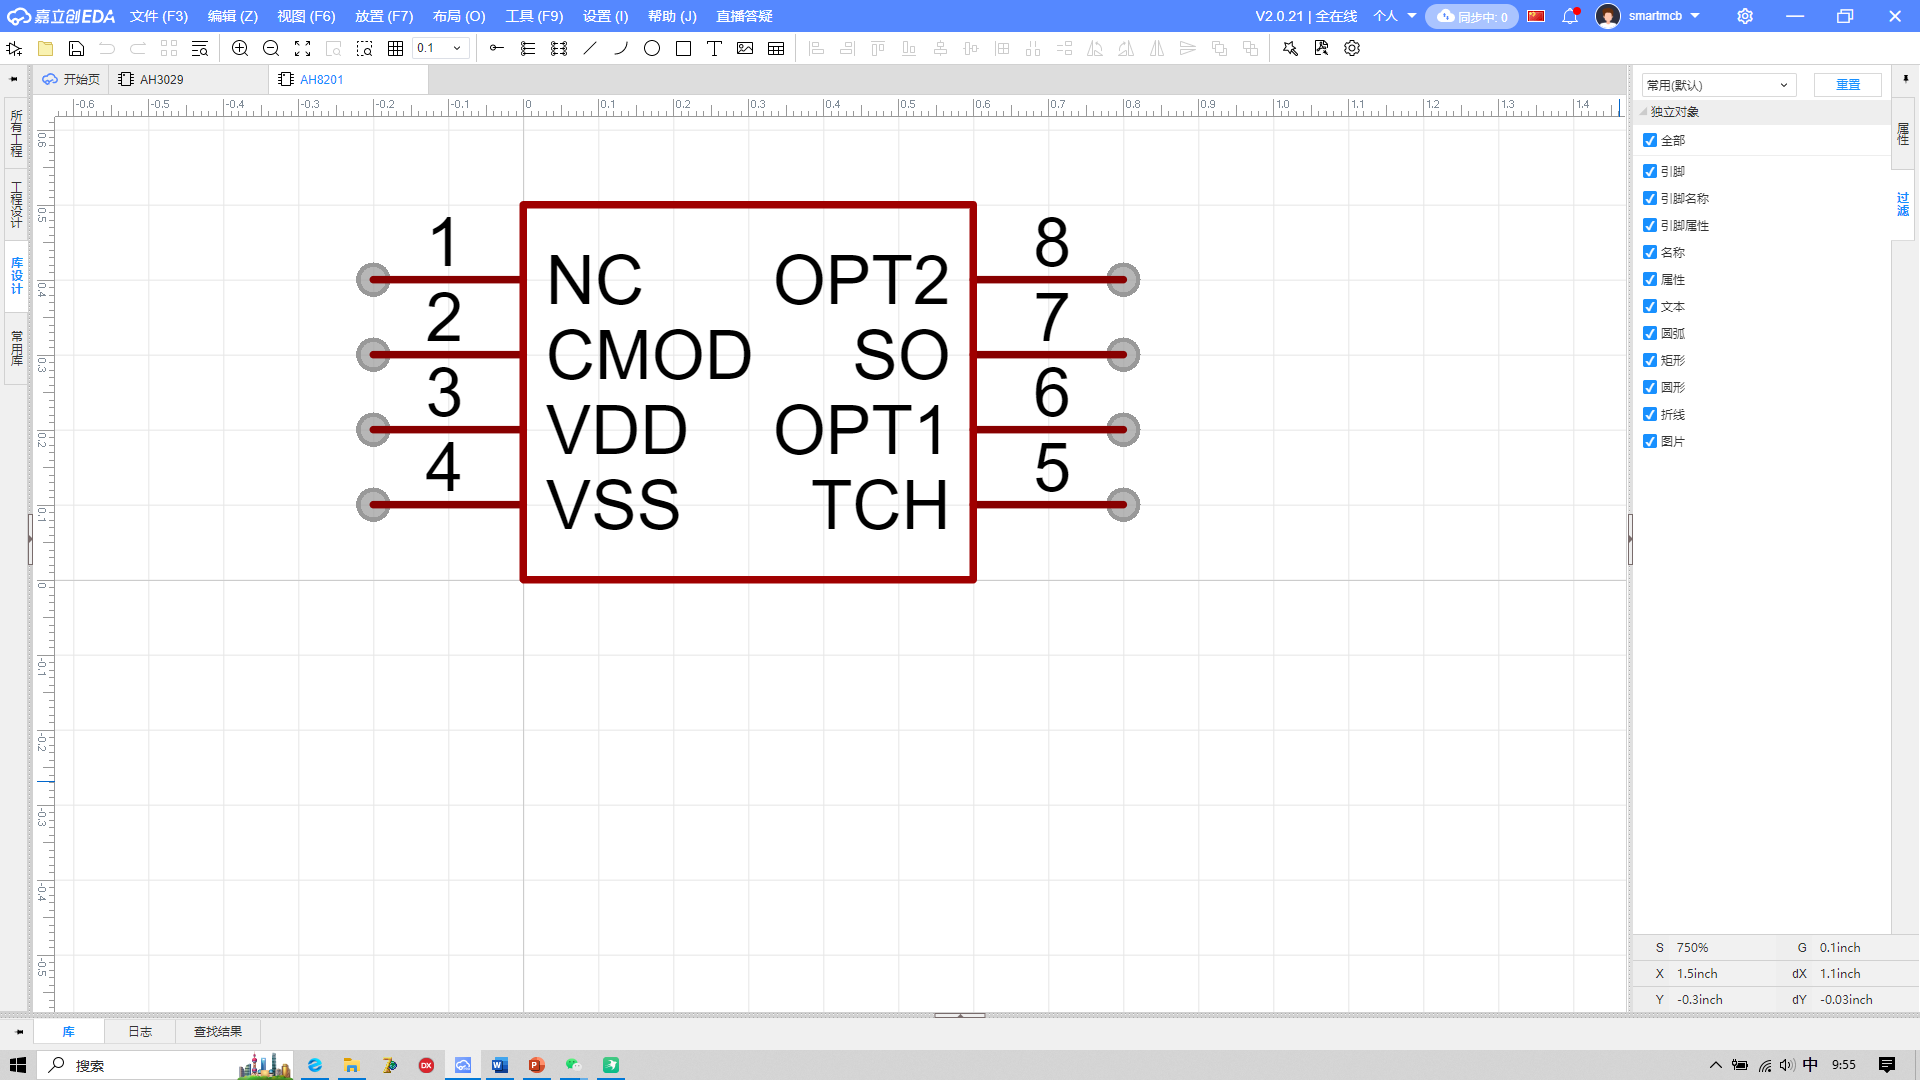This screenshot has width=1920, height=1080.
Task: Open the 常用(默认) filter dropdown
Action: pos(1718,85)
